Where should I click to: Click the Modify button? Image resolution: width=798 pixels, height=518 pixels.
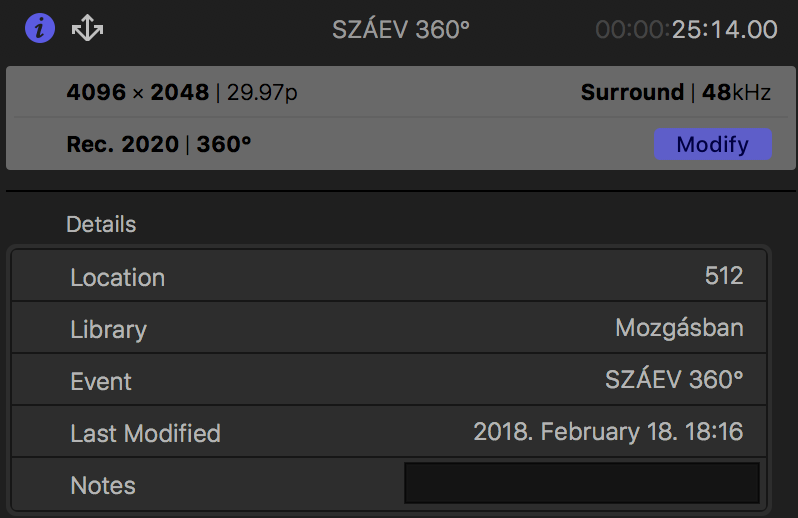(x=712, y=144)
